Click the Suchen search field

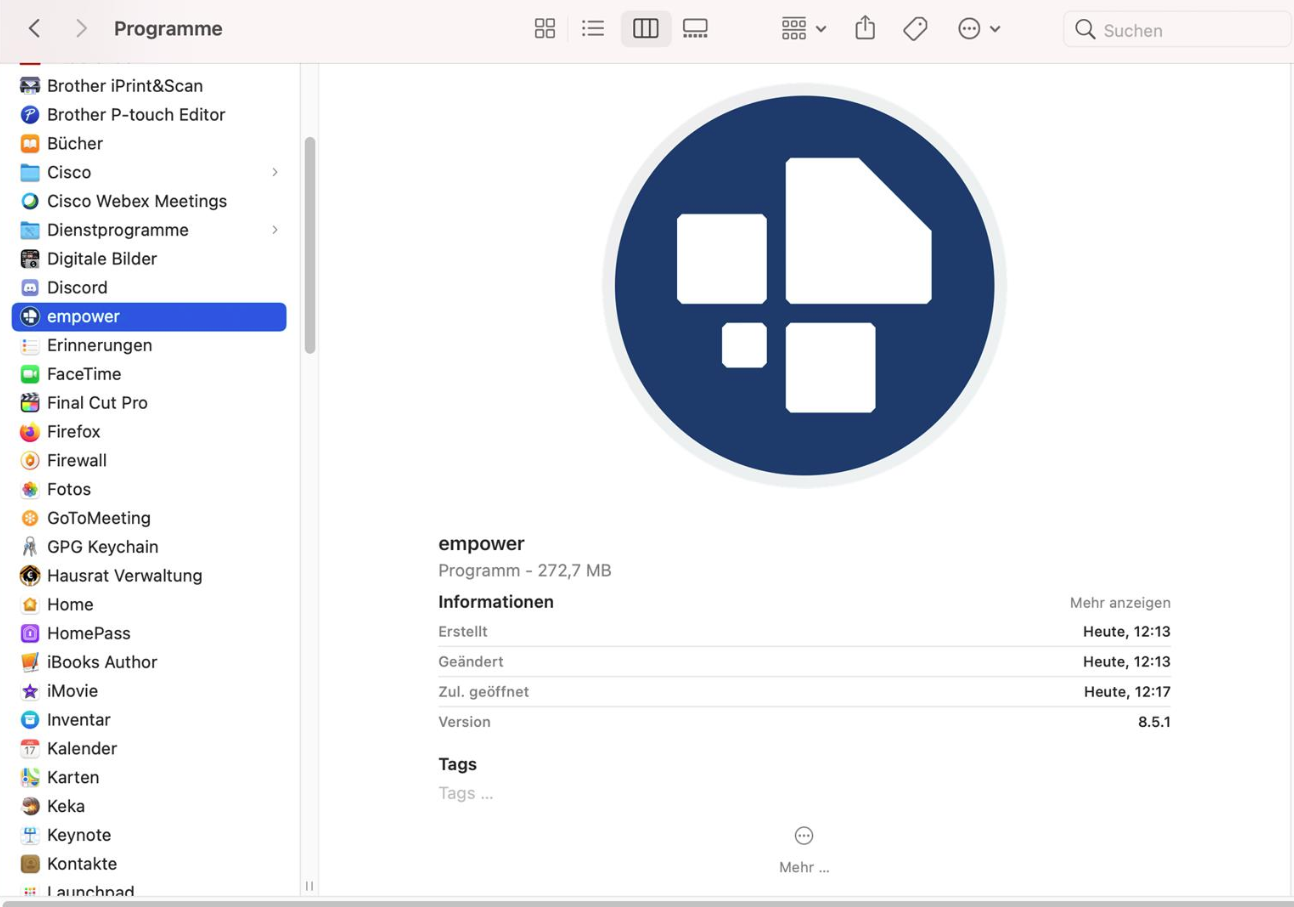click(1177, 30)
